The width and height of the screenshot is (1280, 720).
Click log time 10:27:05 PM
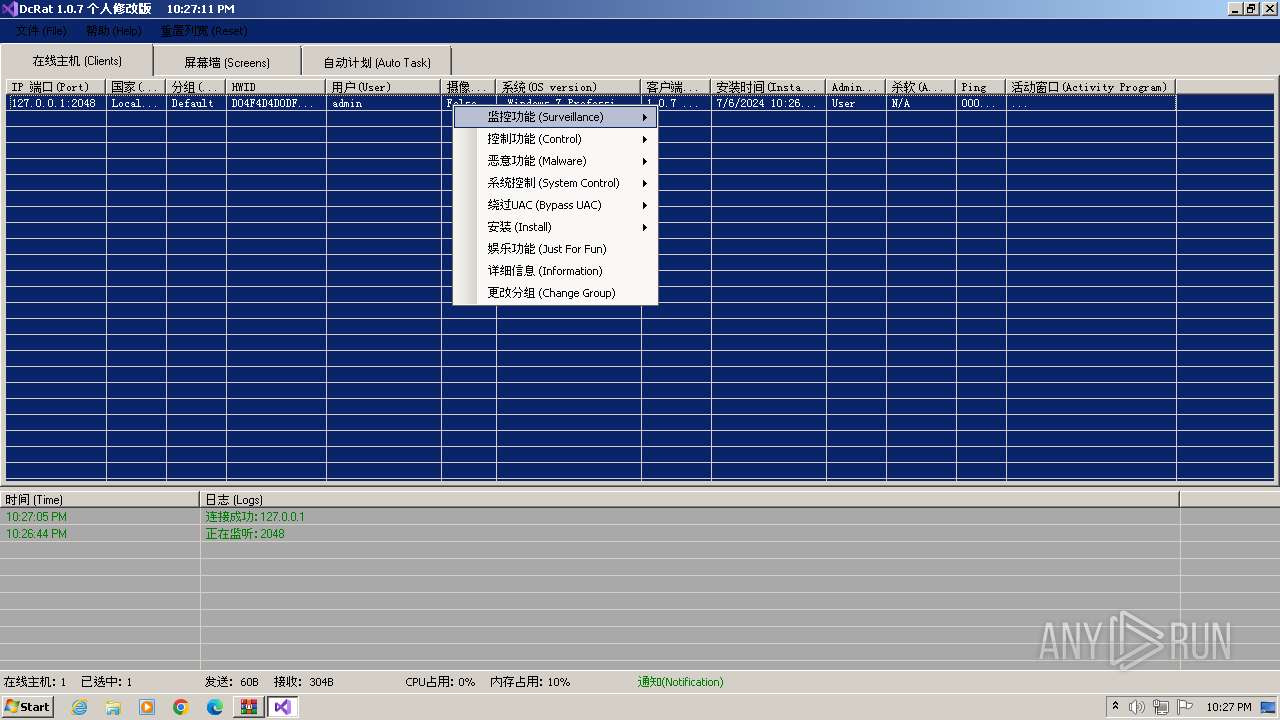coord(36,517)
